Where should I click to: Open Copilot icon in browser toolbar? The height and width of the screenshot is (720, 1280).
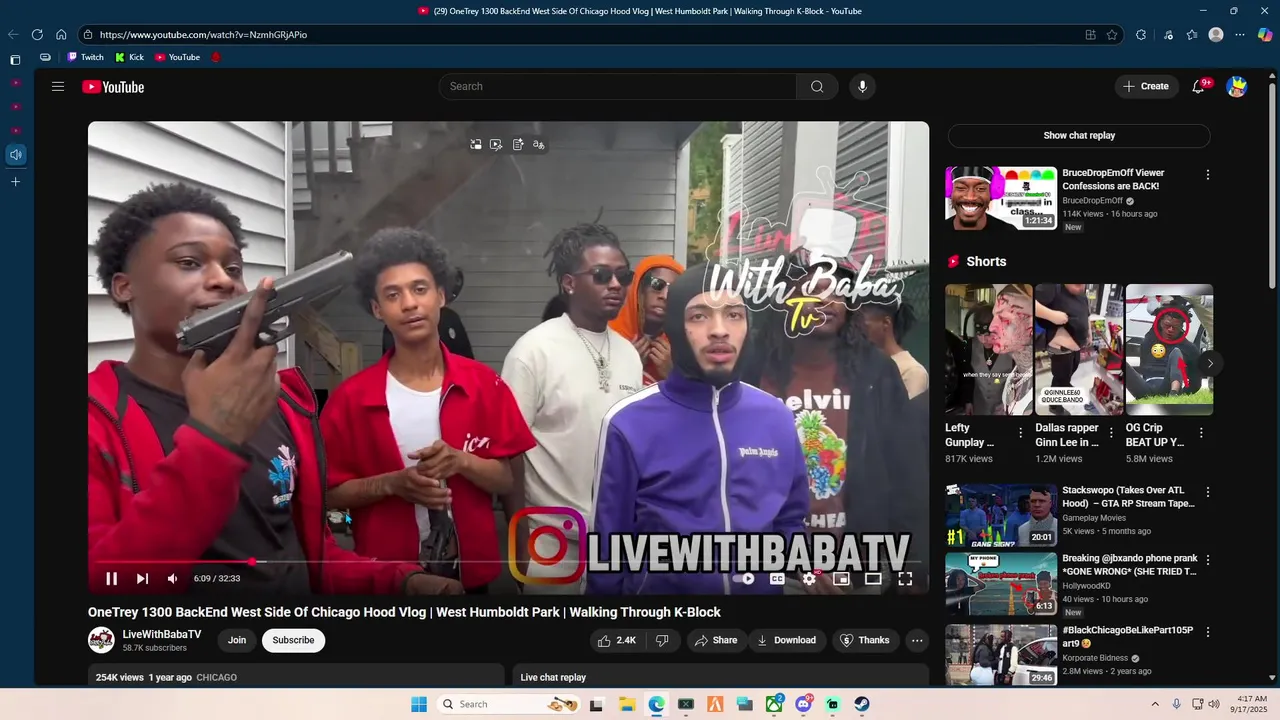[x=1265, y=35]
